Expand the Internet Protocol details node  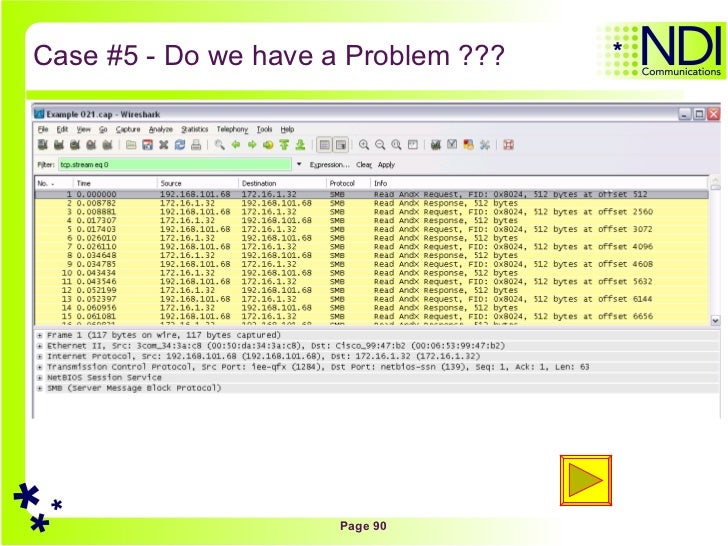[x=40, y=357]
